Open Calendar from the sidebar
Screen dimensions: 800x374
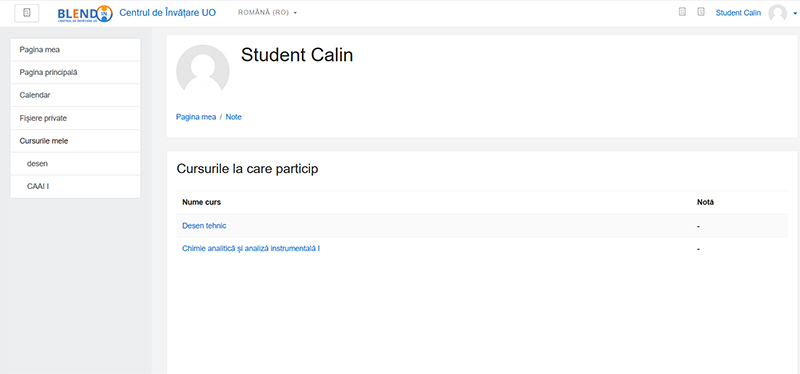coord(76,95)
